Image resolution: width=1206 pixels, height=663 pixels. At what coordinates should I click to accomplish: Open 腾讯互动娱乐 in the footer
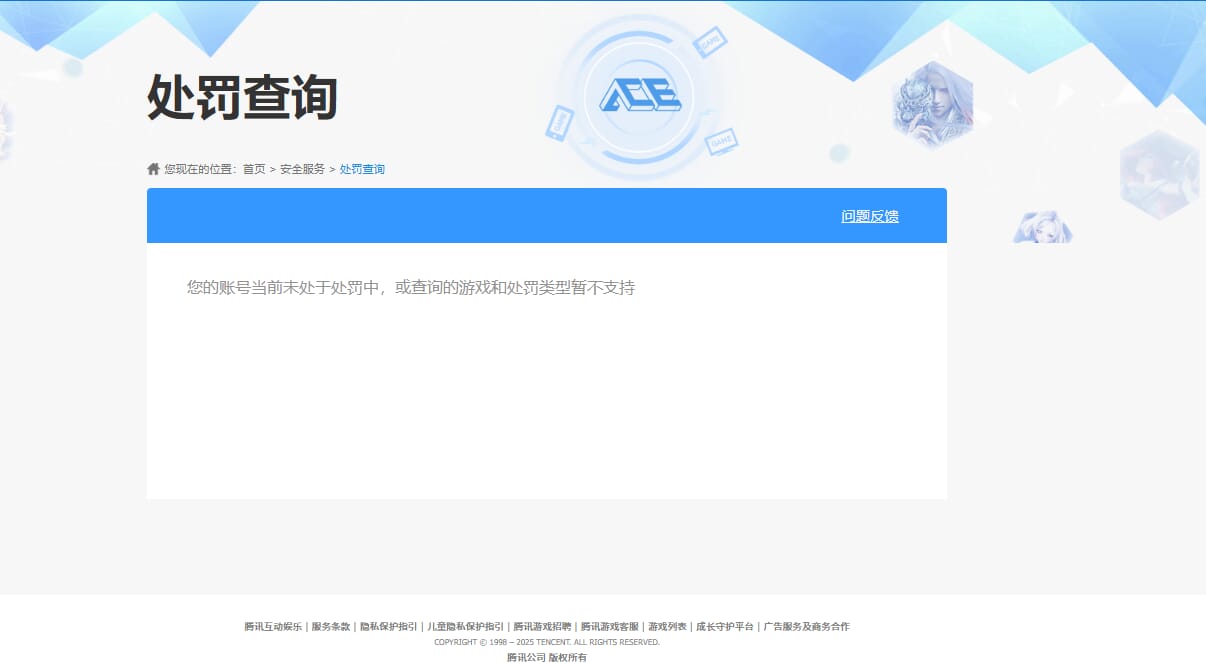coord(273,627)
